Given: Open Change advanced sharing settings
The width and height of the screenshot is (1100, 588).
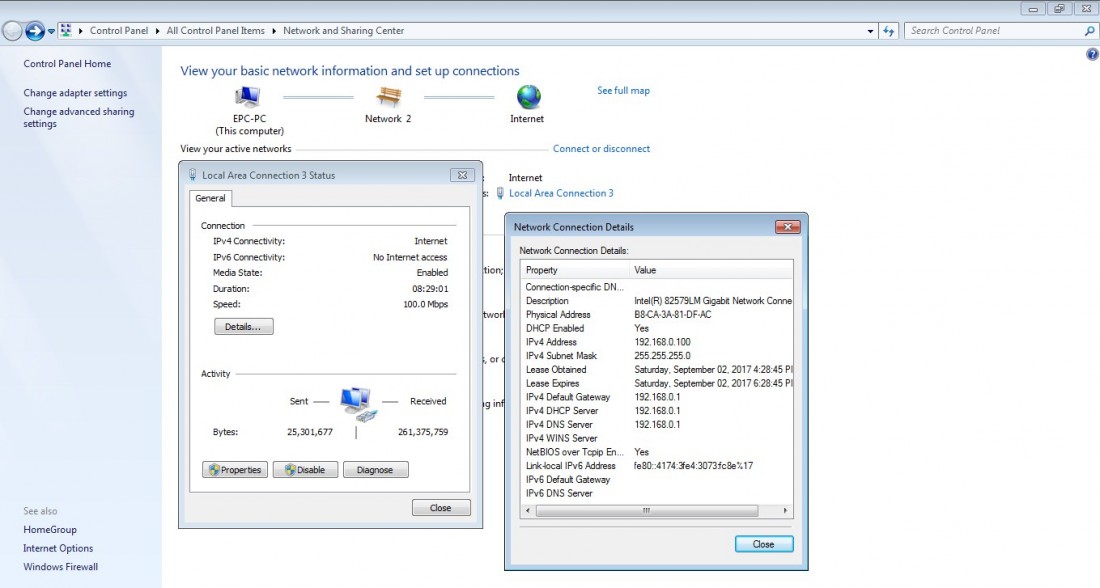Looking at the screenshot, I should pyautogui.click(x=79, y=117).
